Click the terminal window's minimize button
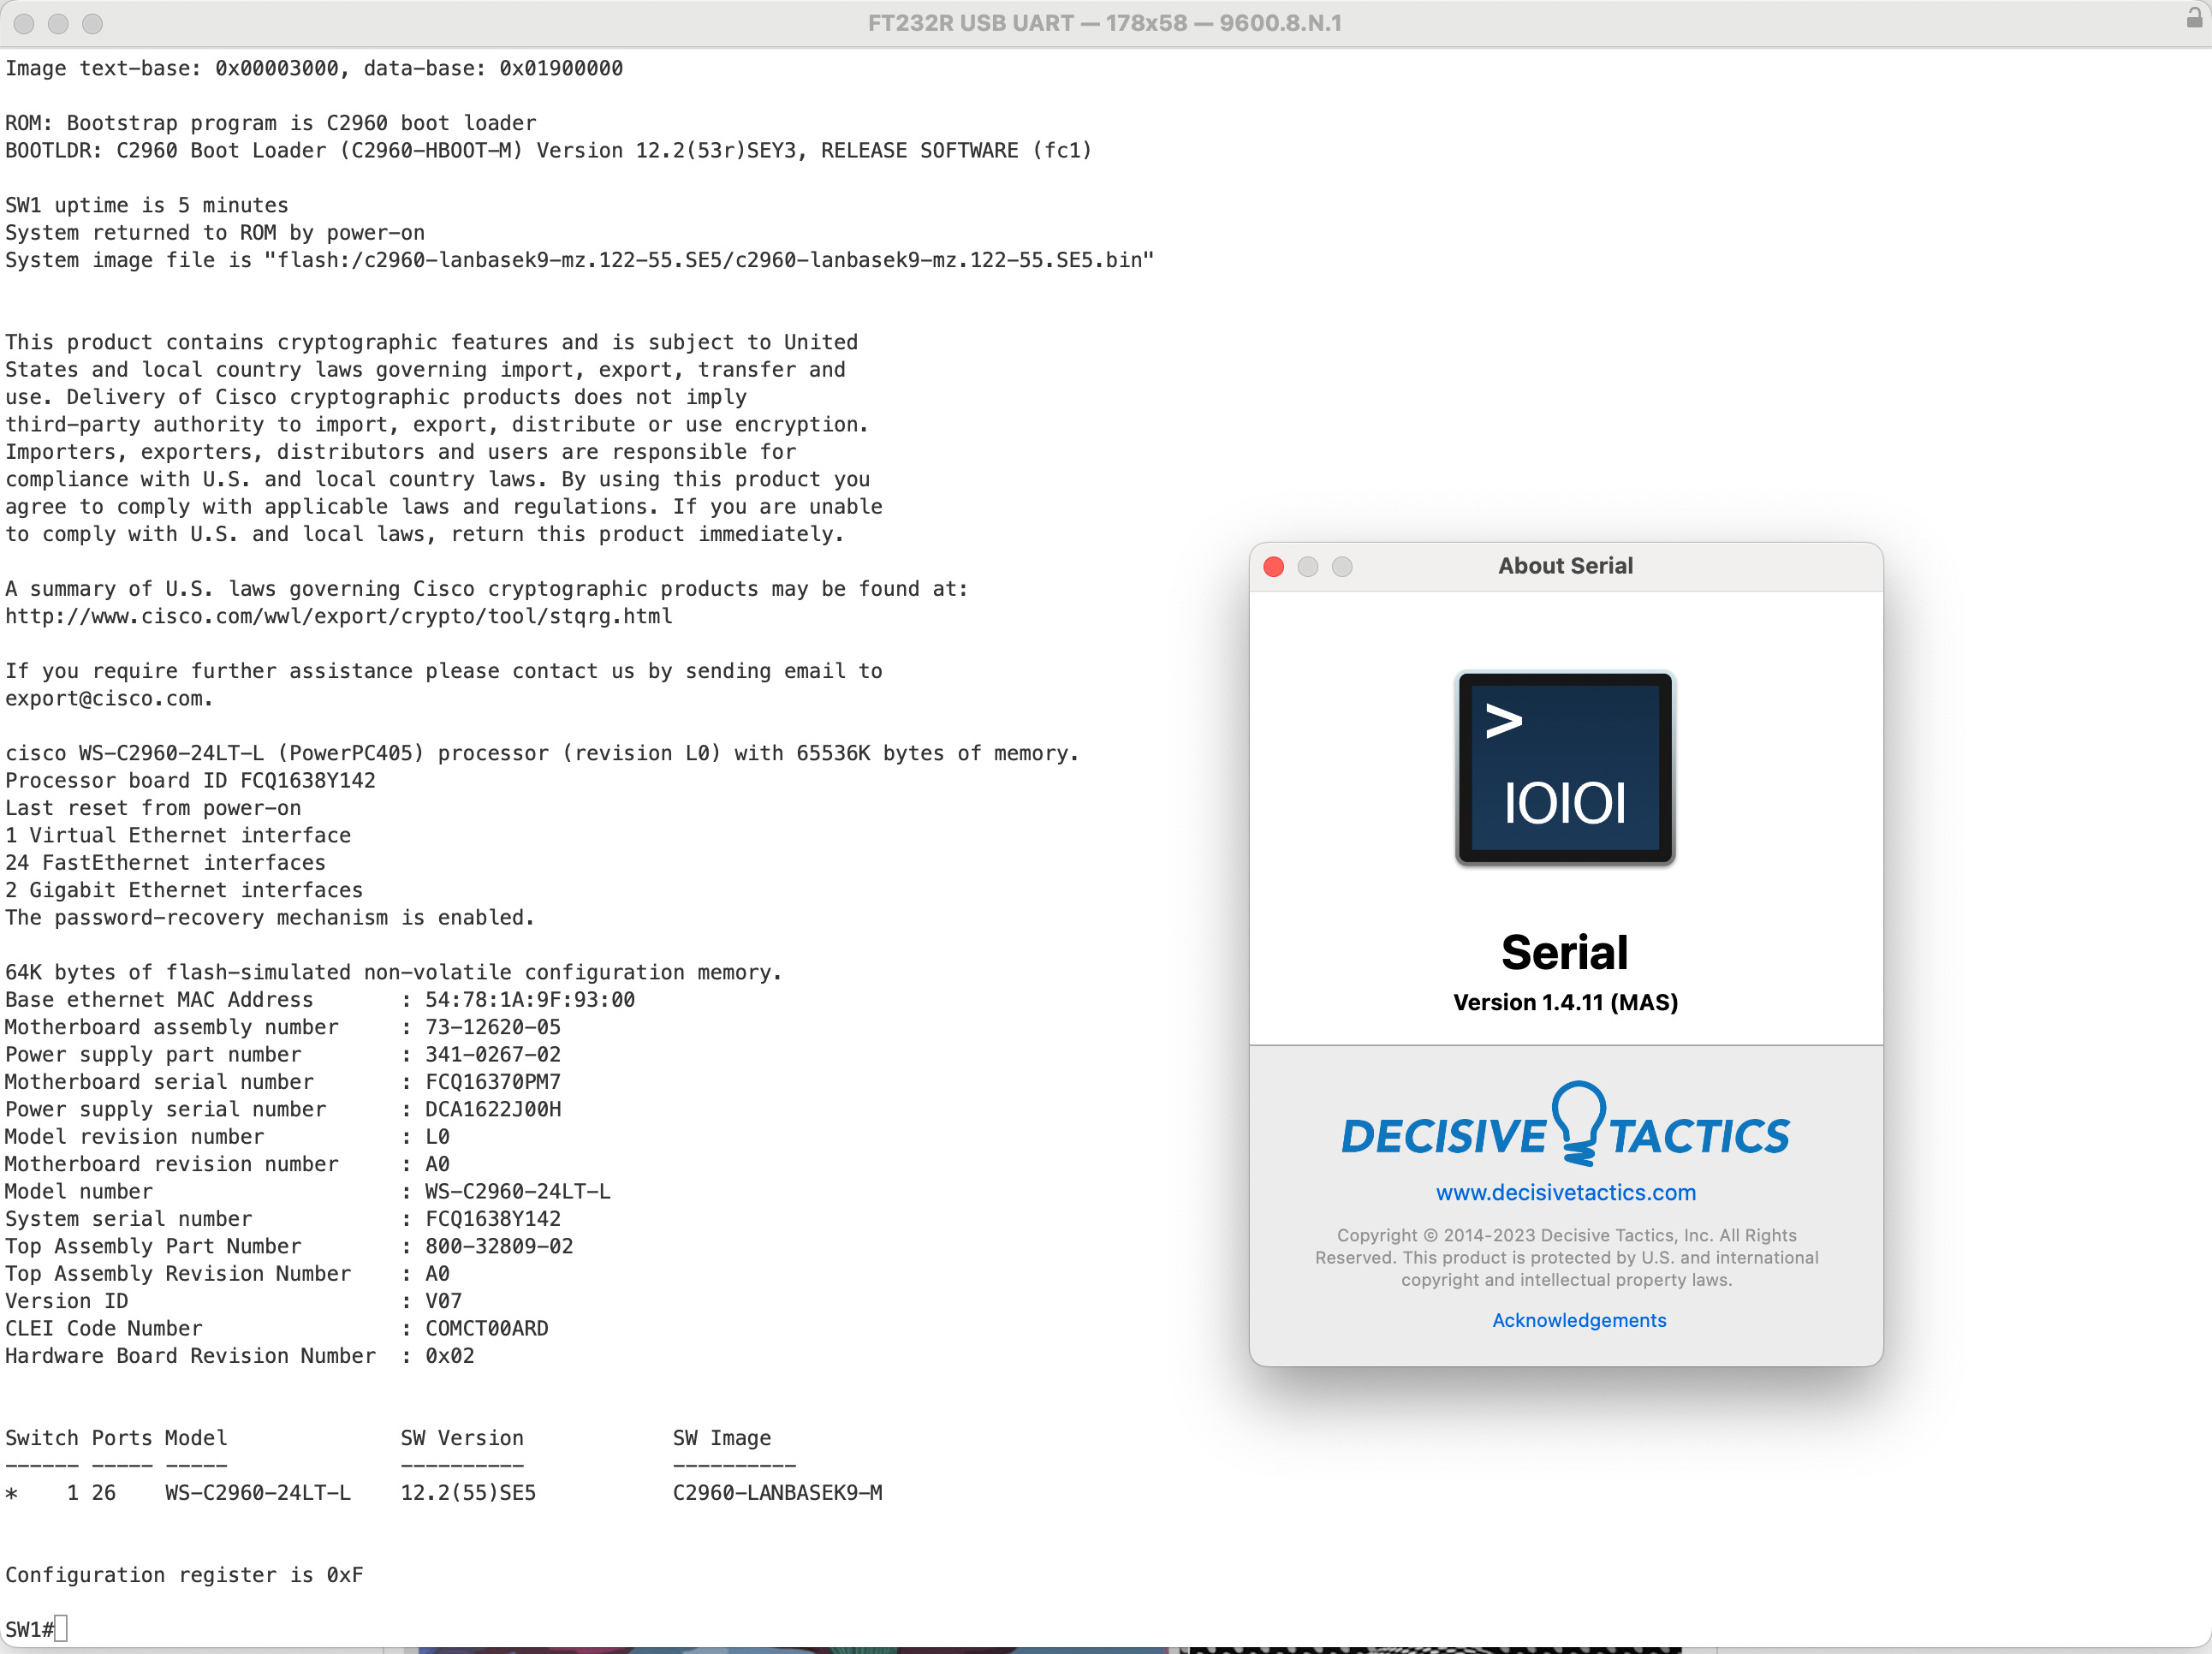Image resolution: width=2212 pixels, height=1654 pixels. pyautogui.click(x=58, y=23)
